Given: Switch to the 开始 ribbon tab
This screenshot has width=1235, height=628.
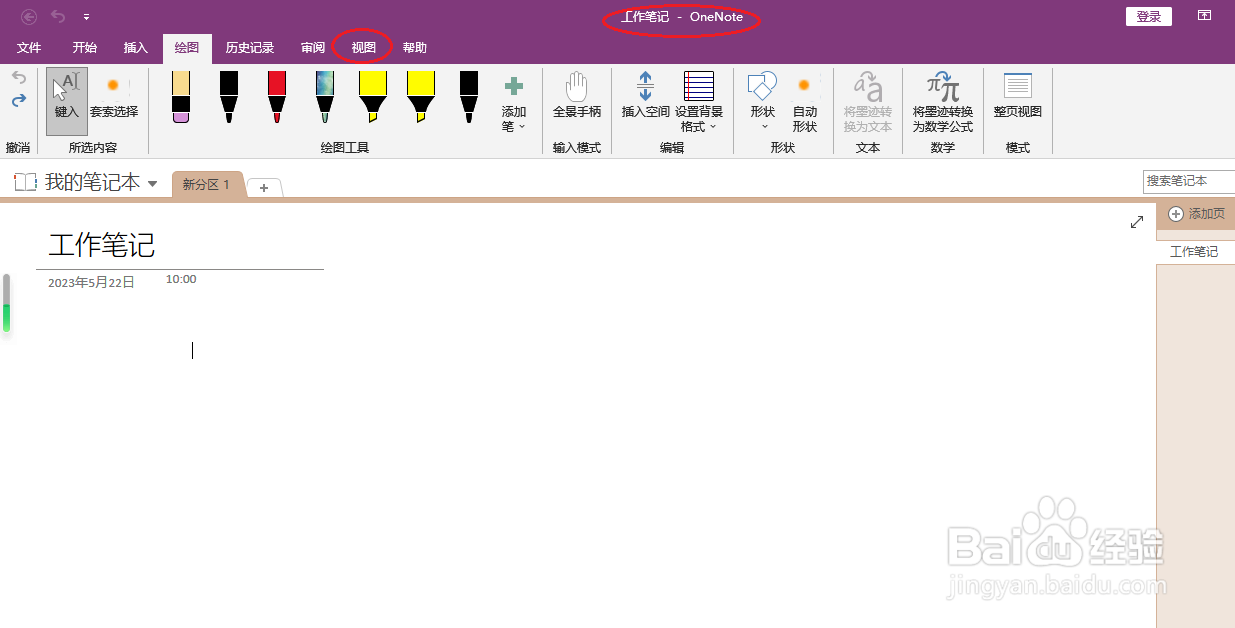Looking at the screenshot, I should [85, 48].
